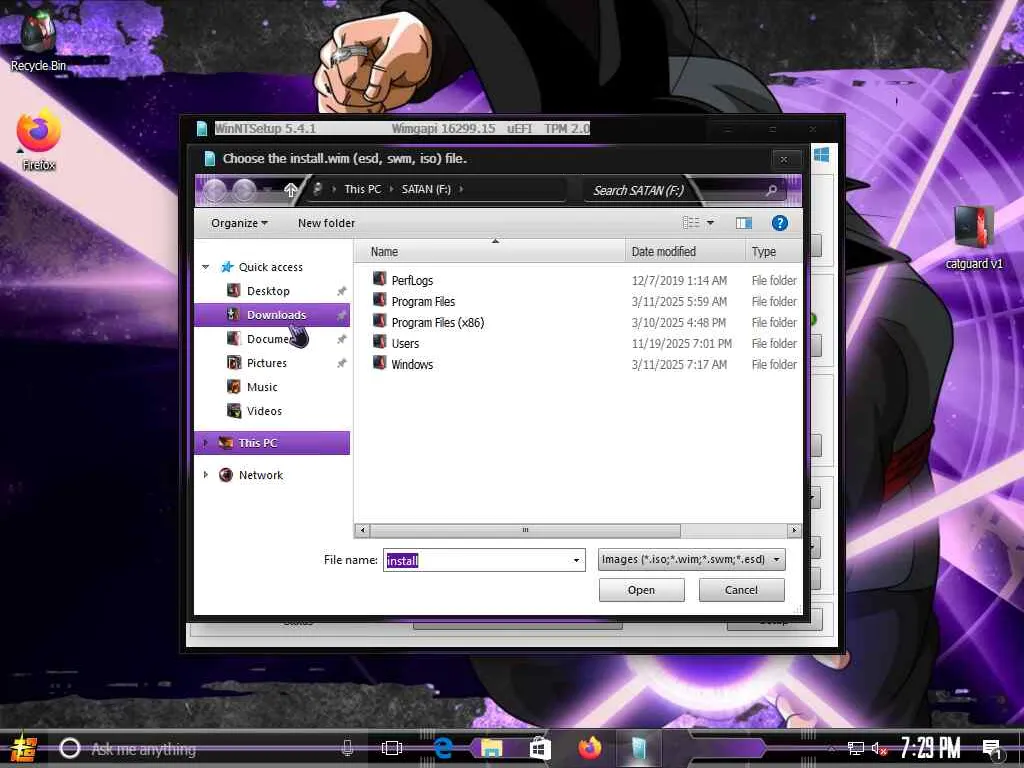Image resolution: width=1024 pixels, height=768 pixels.
Task: Click the Users folder icon
Action: coord(379,342)
